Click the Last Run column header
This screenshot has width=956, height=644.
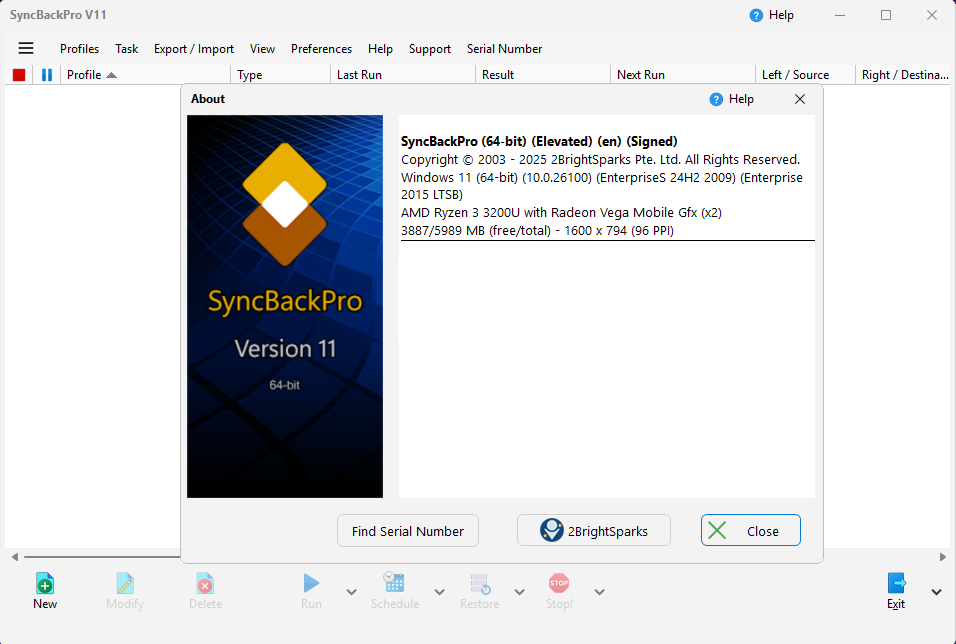coord(403,75)
